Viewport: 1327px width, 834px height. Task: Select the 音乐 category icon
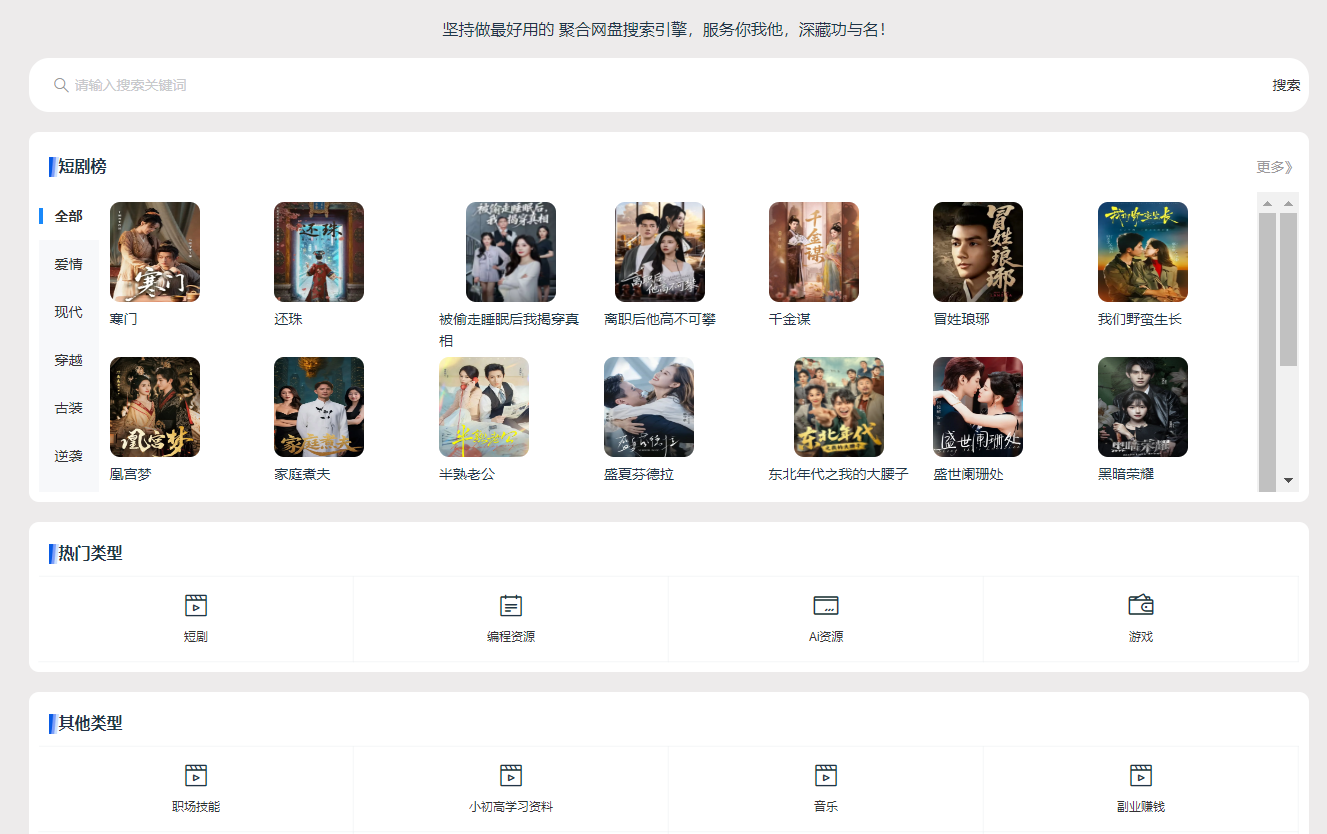point(826,775)
